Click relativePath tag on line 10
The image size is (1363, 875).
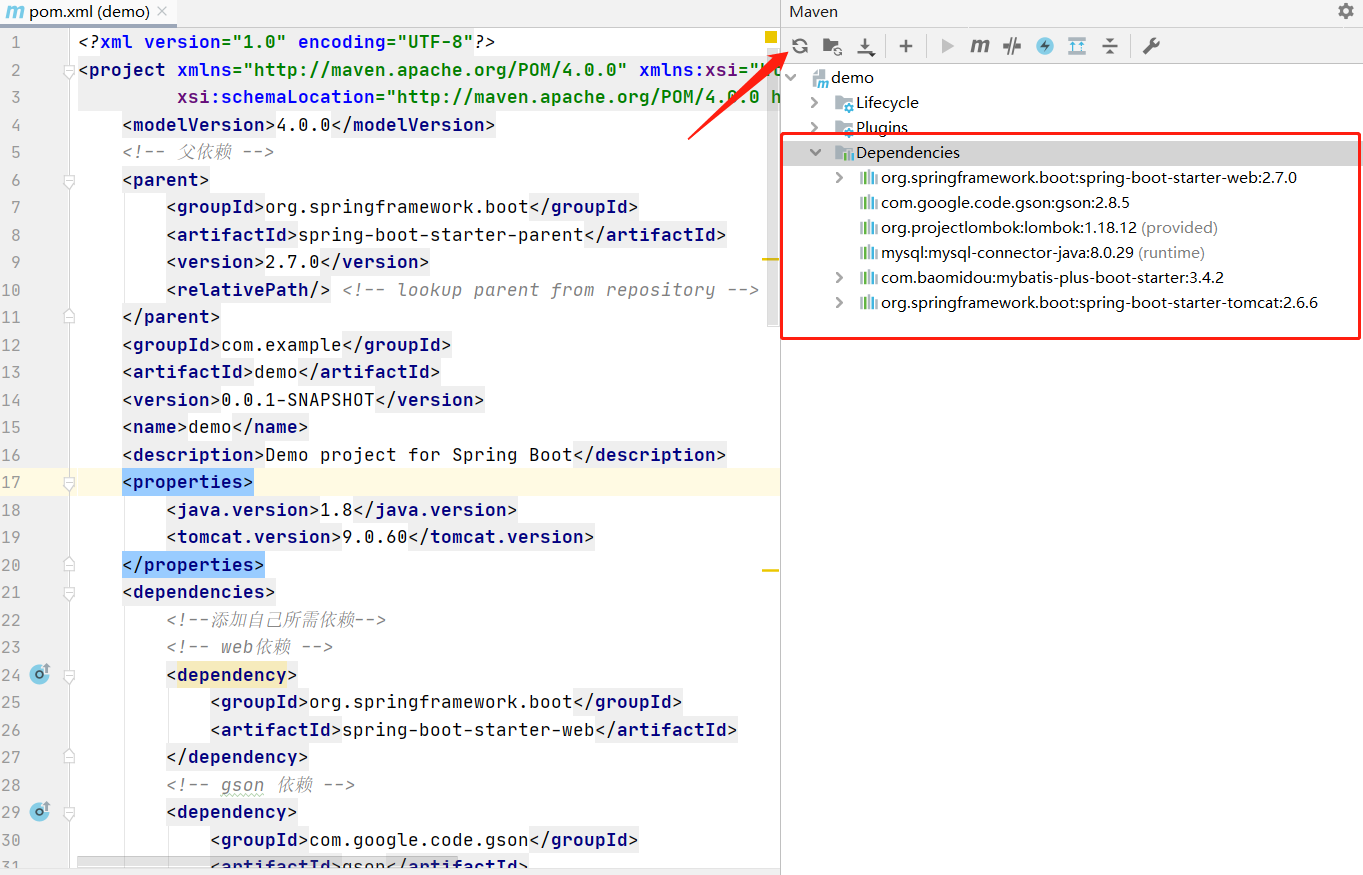(248, 290)
